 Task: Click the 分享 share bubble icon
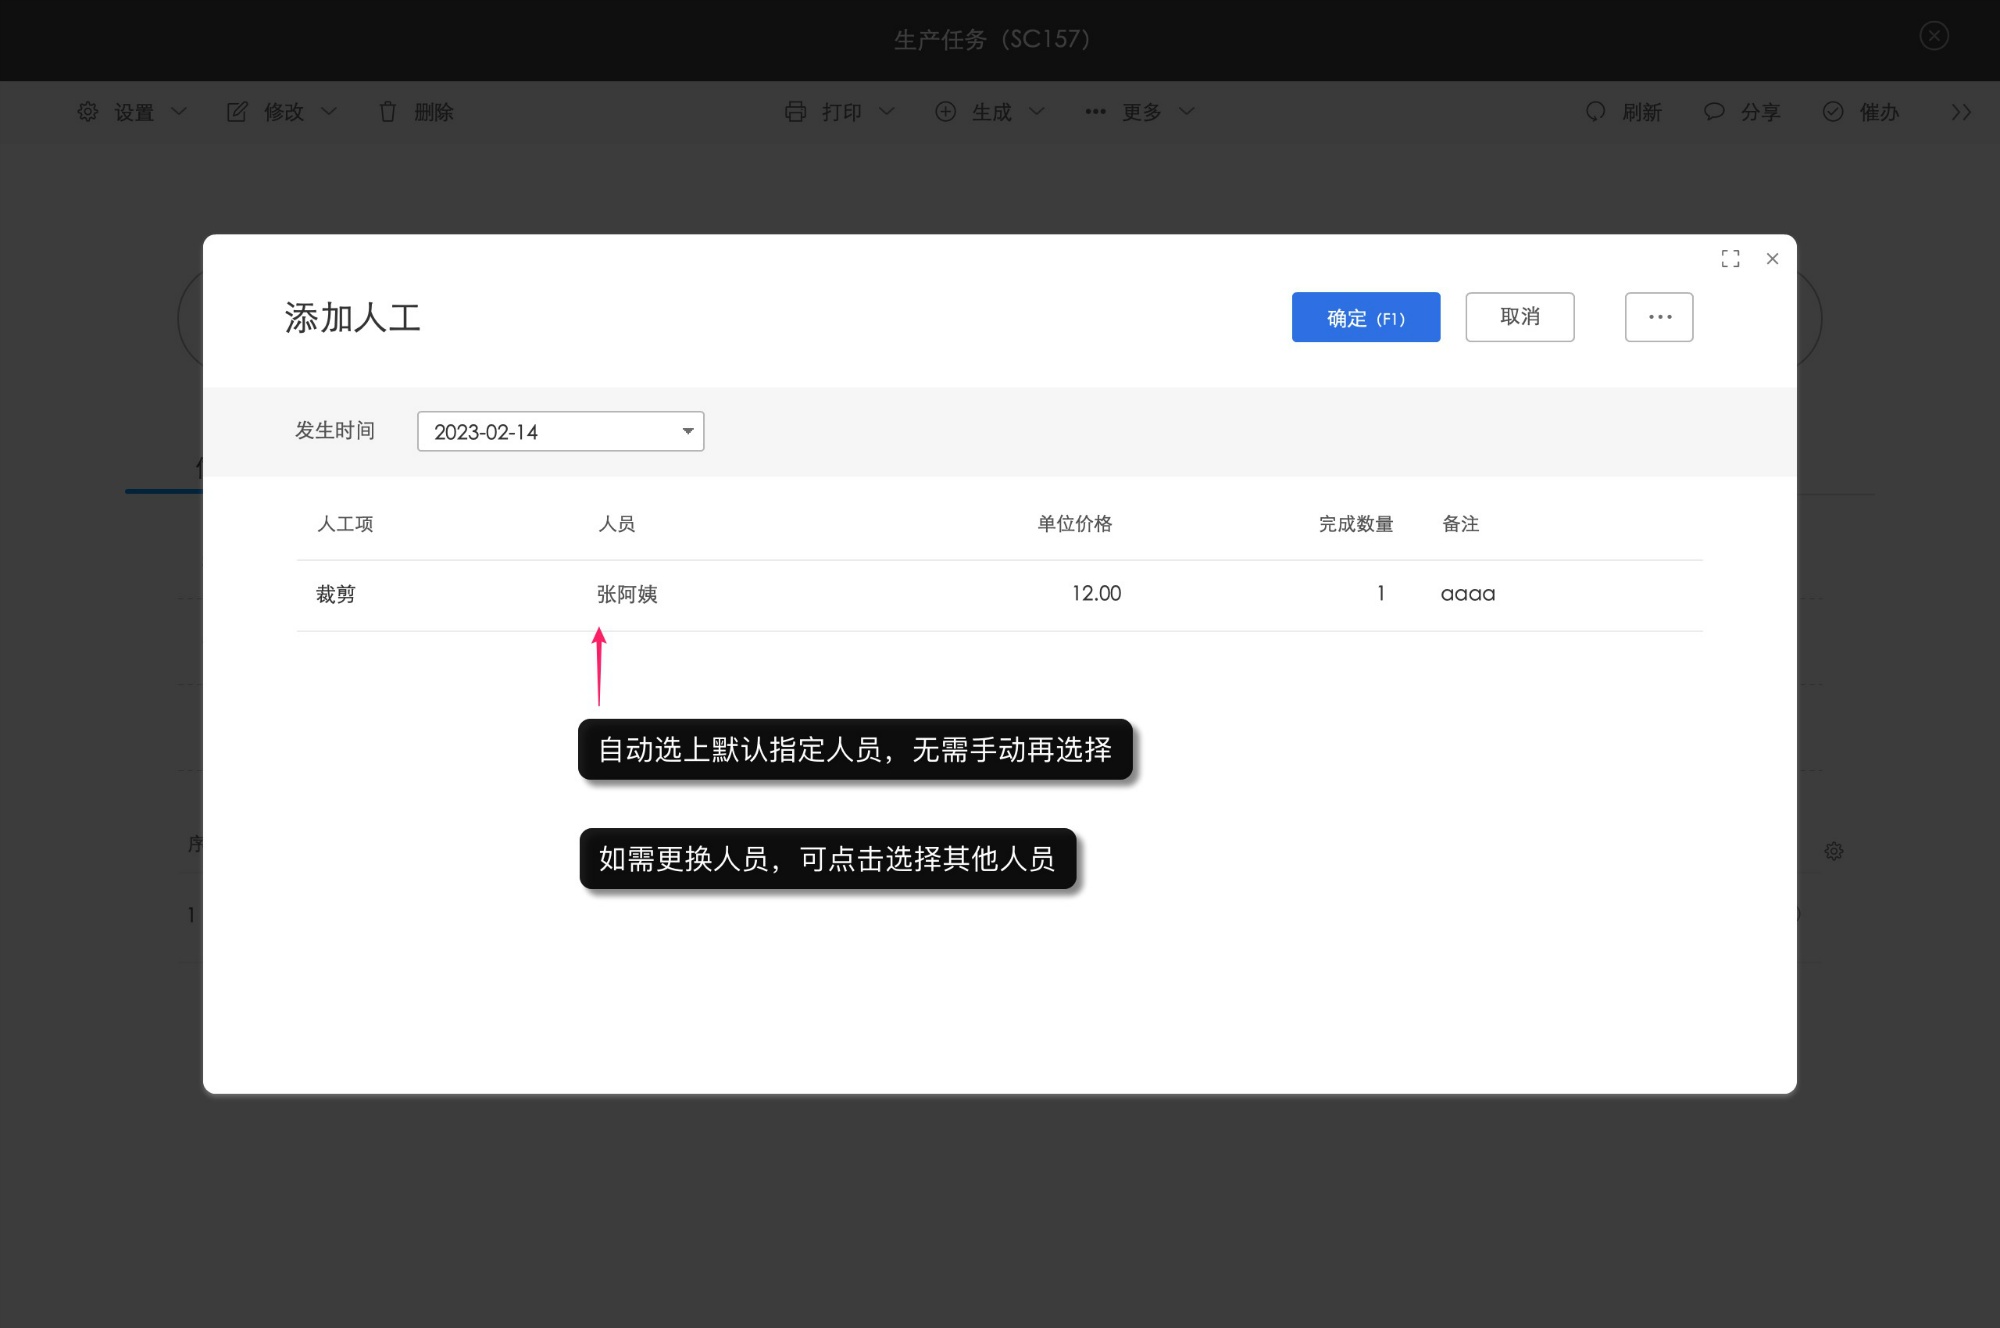click(x=1714, y=112)
